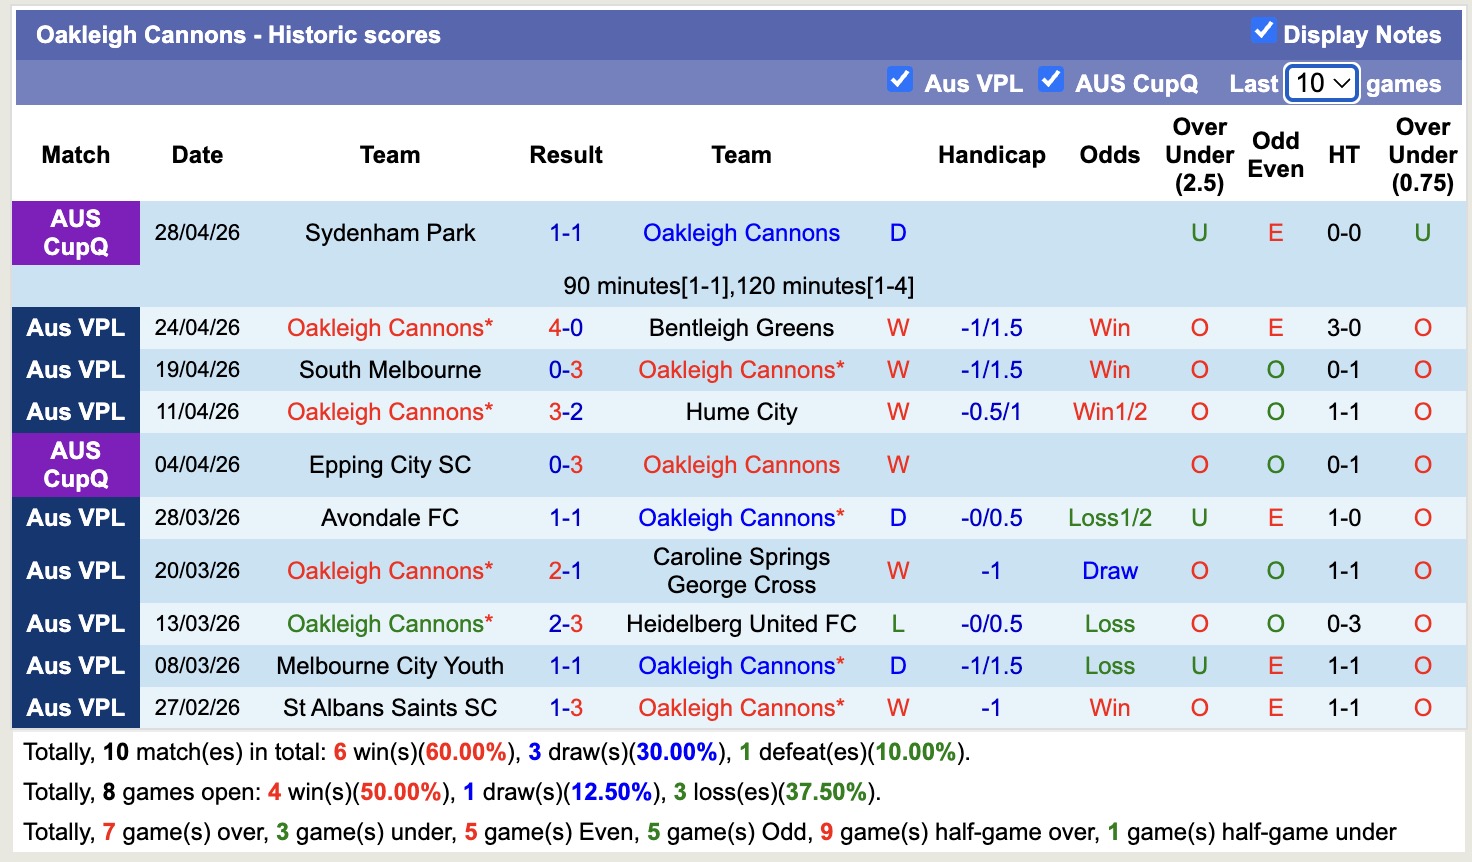Click the Aus VPL badge beside the Bentleigh Greens match
This screenshot has width=1472, height=862.
tap(75, 327)
